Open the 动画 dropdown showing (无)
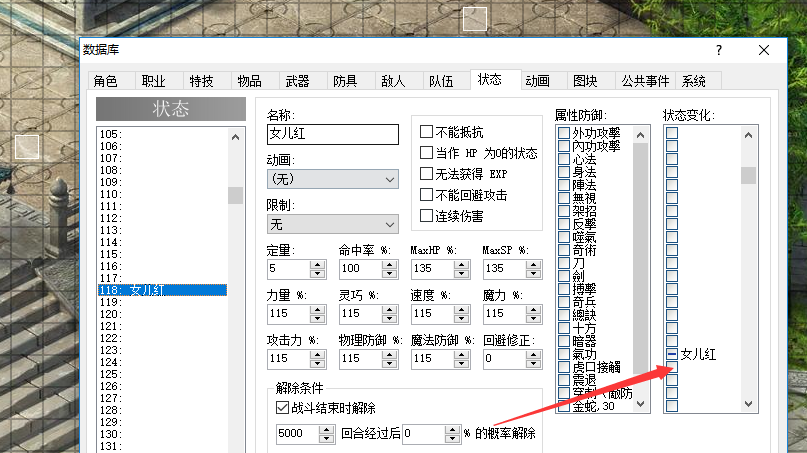The height and width of the screenshot is (453, 807). [x=332, y=179]
